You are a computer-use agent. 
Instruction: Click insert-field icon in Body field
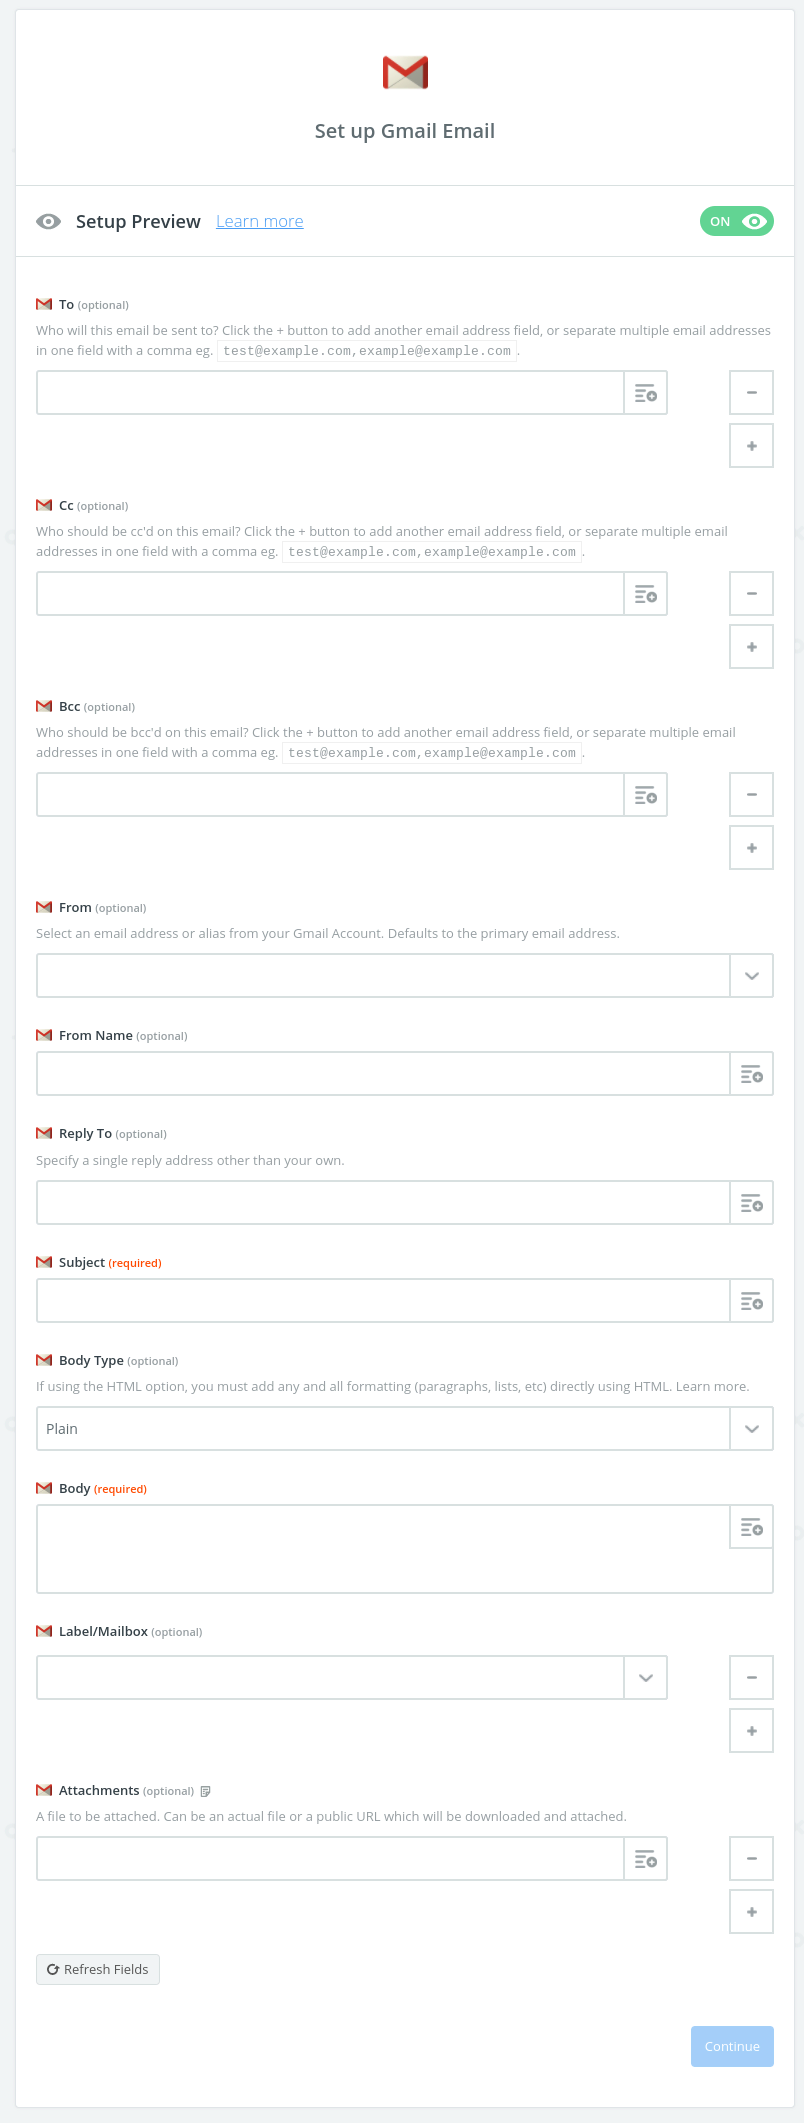pyautogui.click(x=752, y=1527)
